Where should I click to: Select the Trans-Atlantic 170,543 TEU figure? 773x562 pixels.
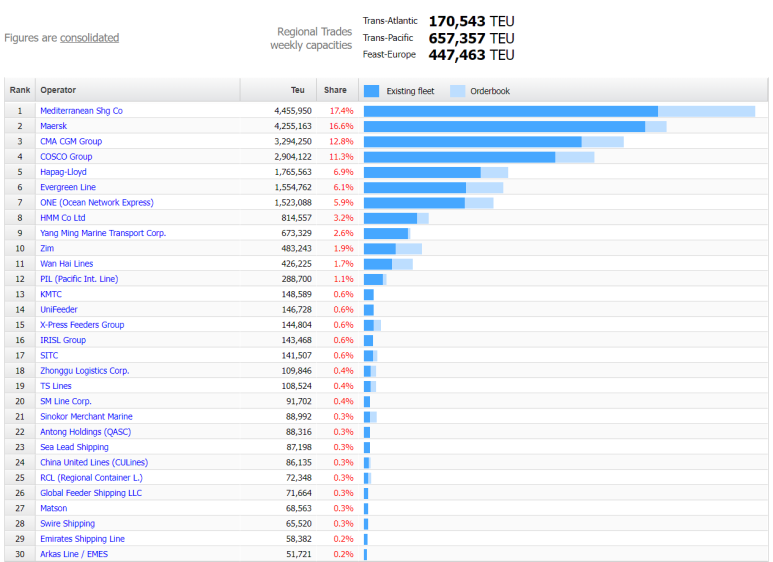(471, 21)
